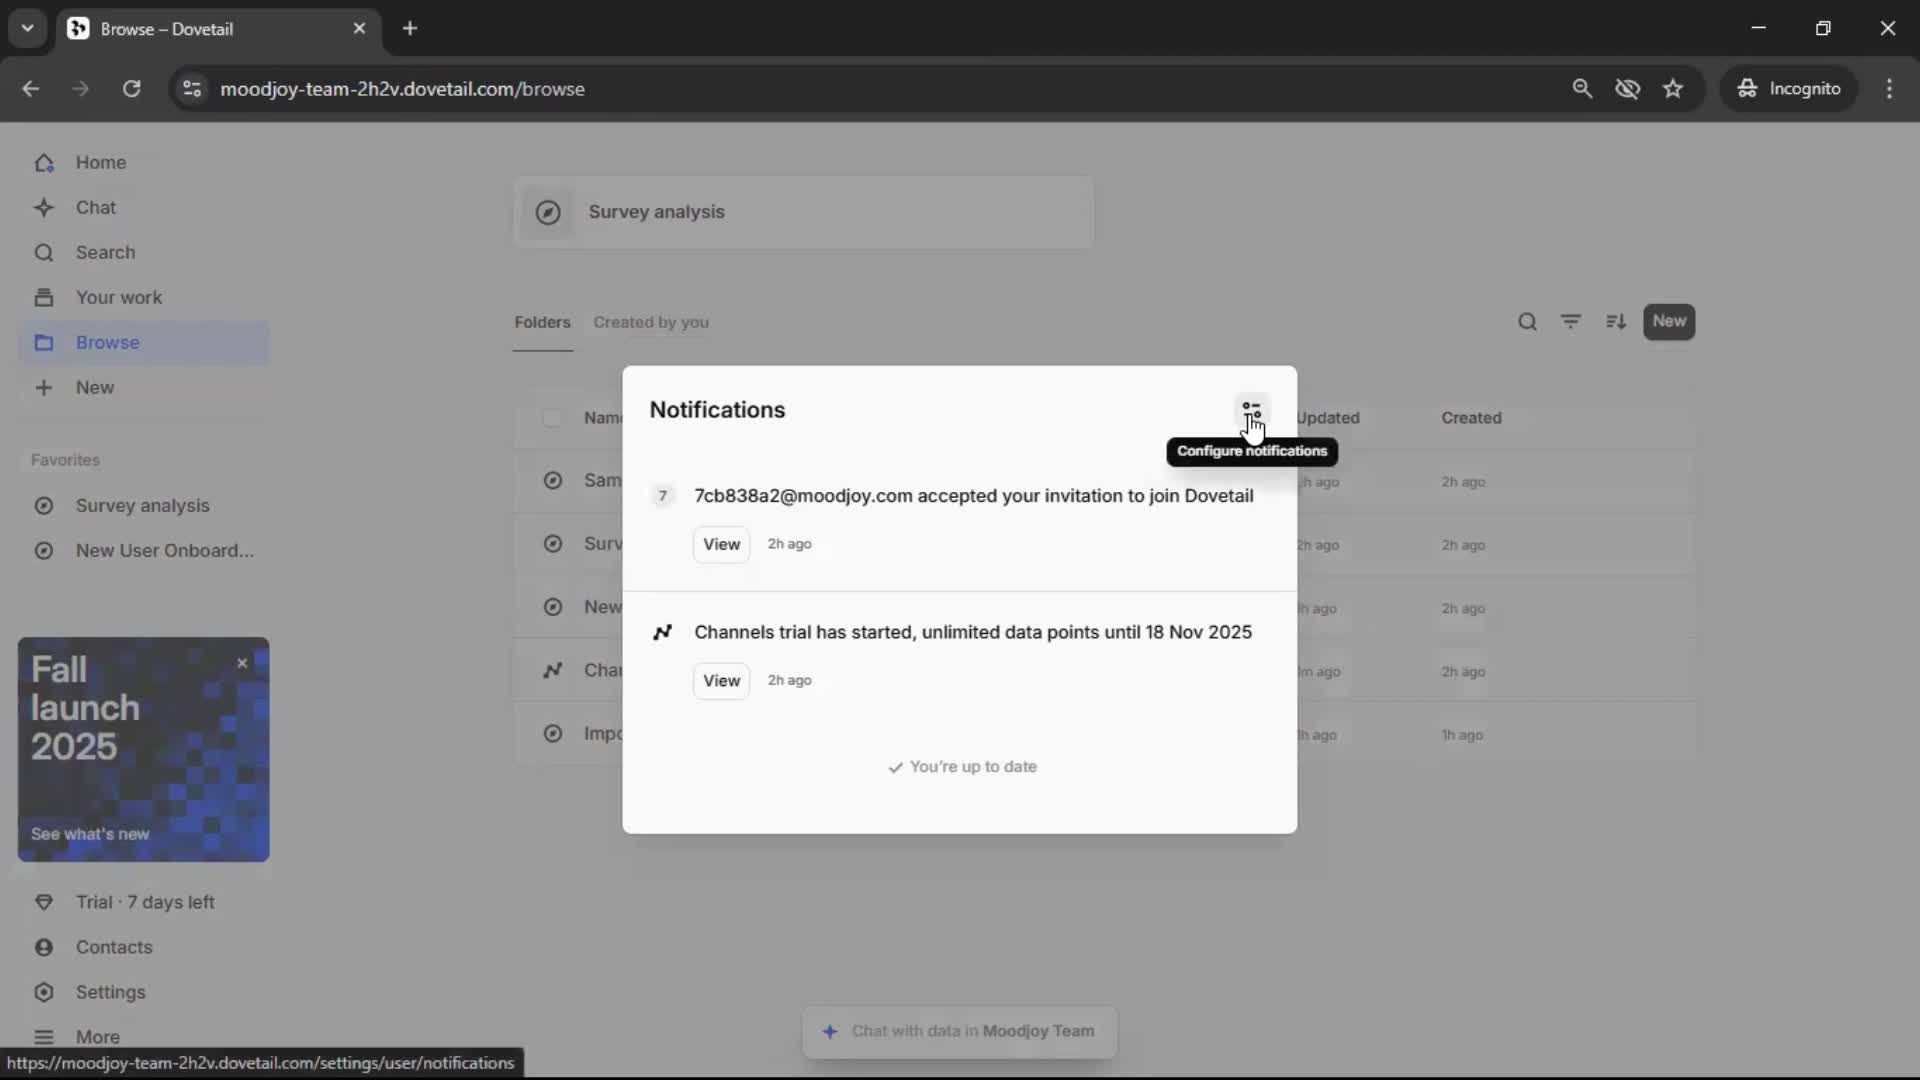Viewport: 1920px width, 1080px height.
Task: Switch to Created by you tab
Action: (x=650, y=322)
